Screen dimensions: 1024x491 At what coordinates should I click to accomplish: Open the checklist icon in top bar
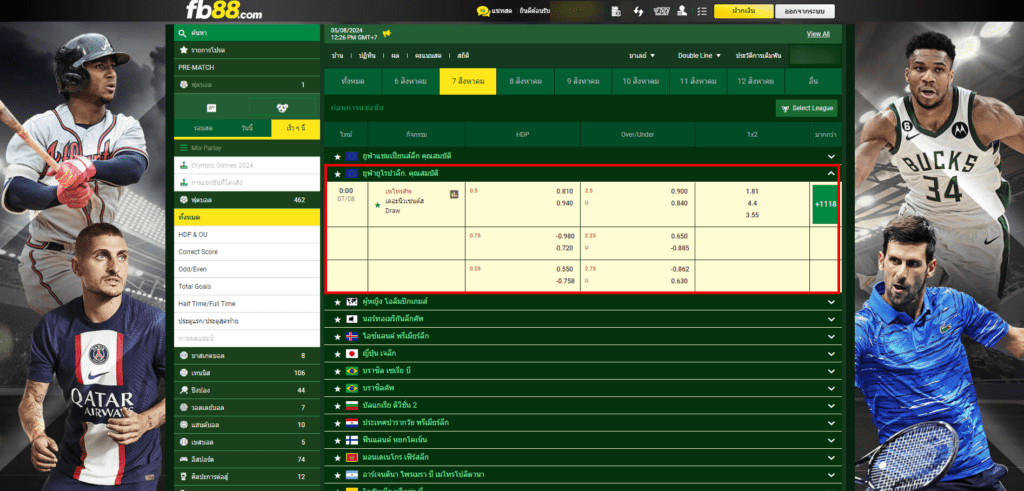coord(702,11)
